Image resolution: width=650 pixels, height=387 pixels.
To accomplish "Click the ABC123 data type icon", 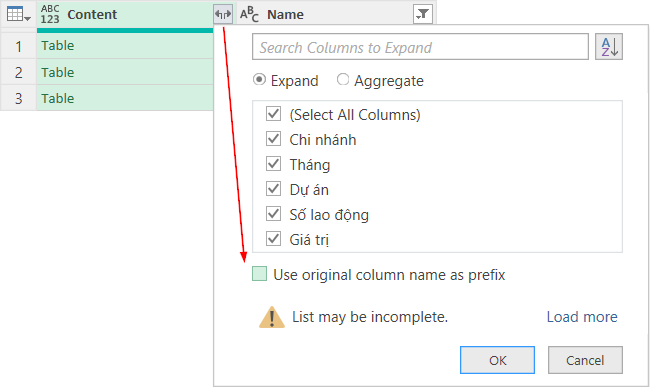I will pos(50,14).
